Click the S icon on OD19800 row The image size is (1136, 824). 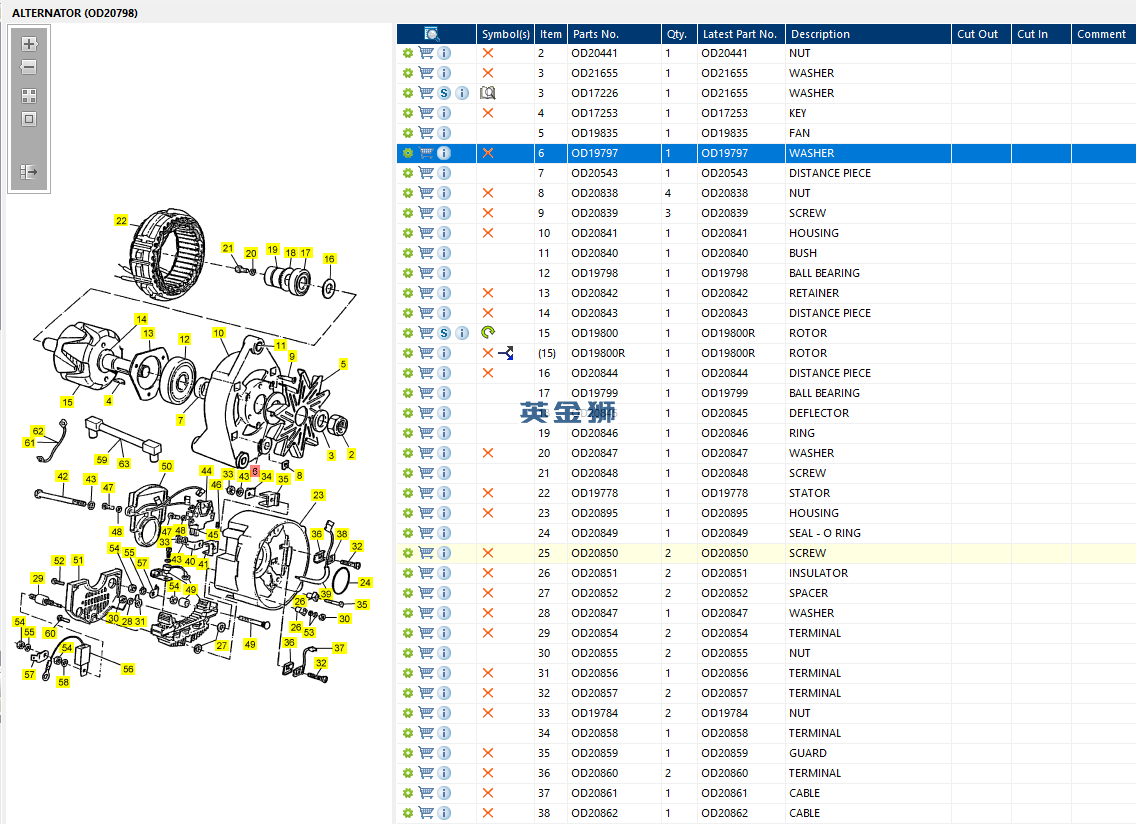[x=444, y=333]
